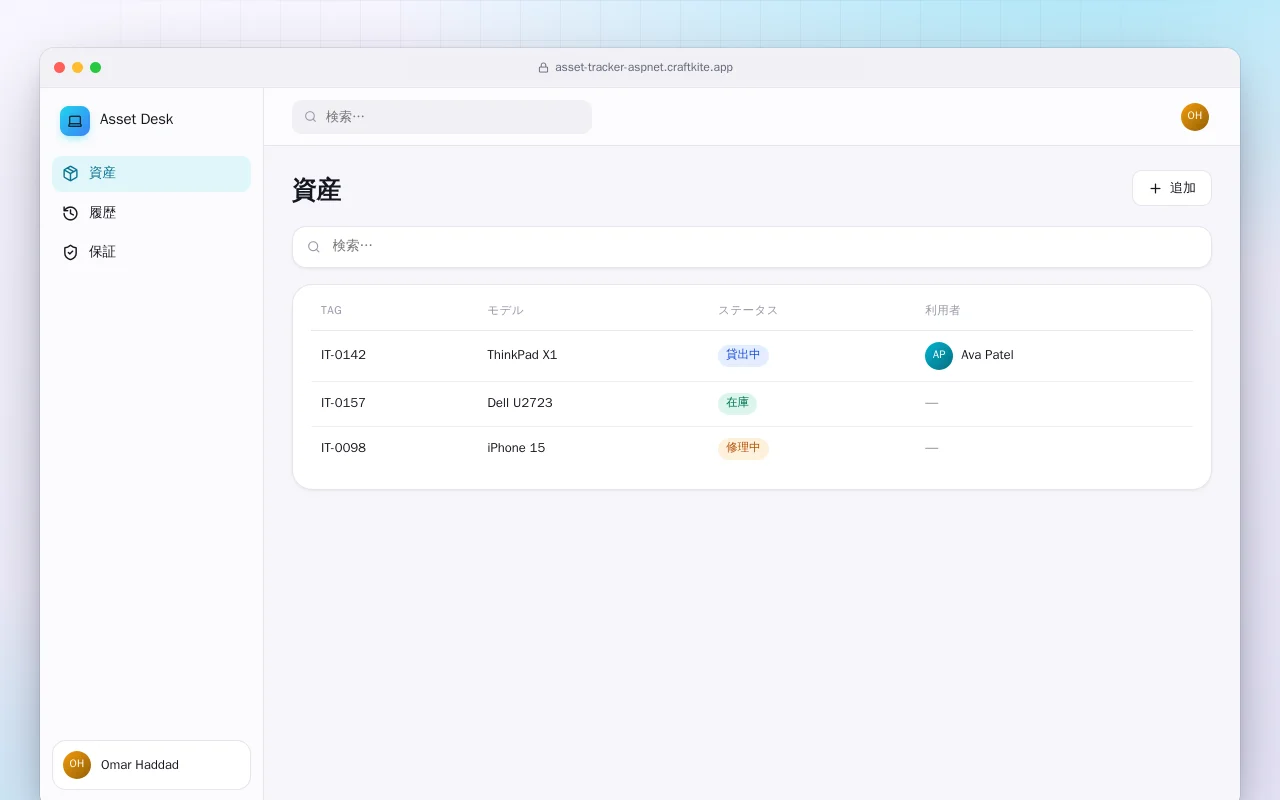Click the Asset Desk app title
This screenshot has width=1280, height=800.
pos(136,120)
